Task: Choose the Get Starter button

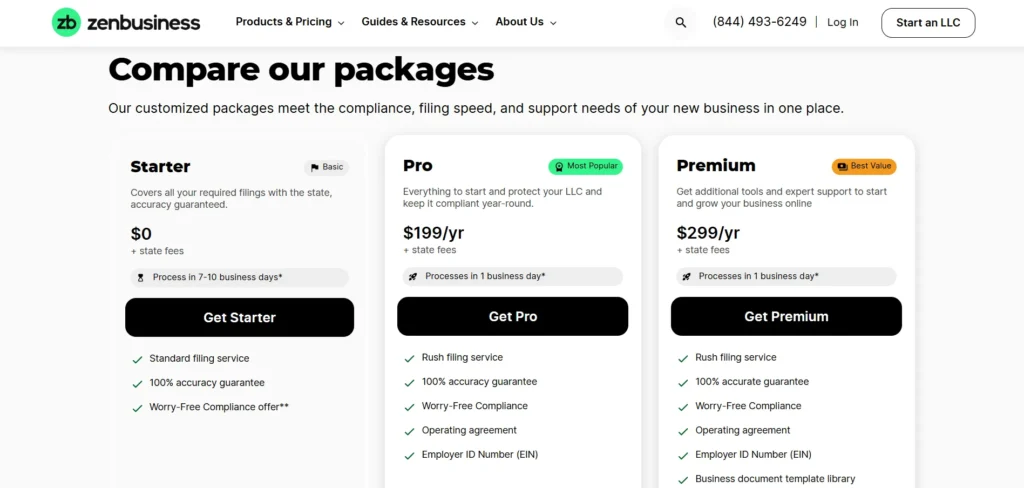Action: (239, 317)
